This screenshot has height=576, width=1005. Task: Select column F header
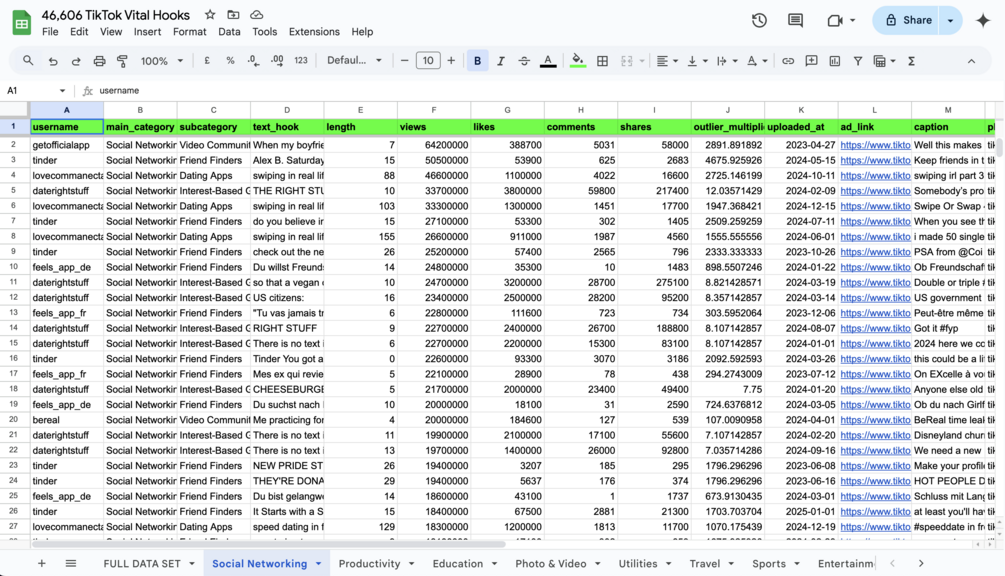(434, 110)
